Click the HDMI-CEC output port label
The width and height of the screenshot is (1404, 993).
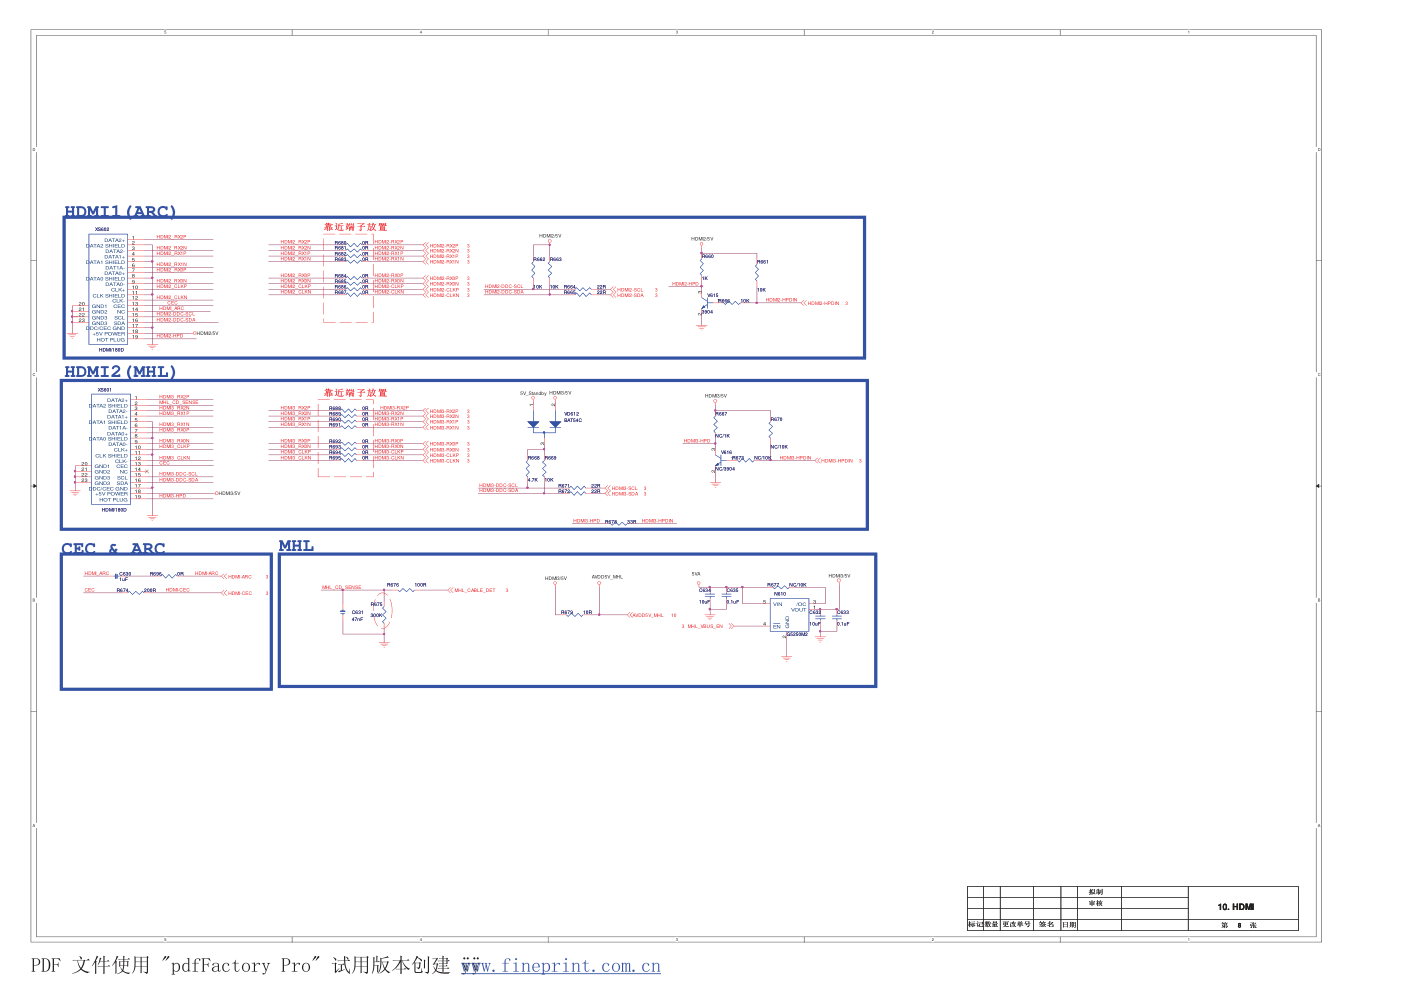[x=239, y=593]
